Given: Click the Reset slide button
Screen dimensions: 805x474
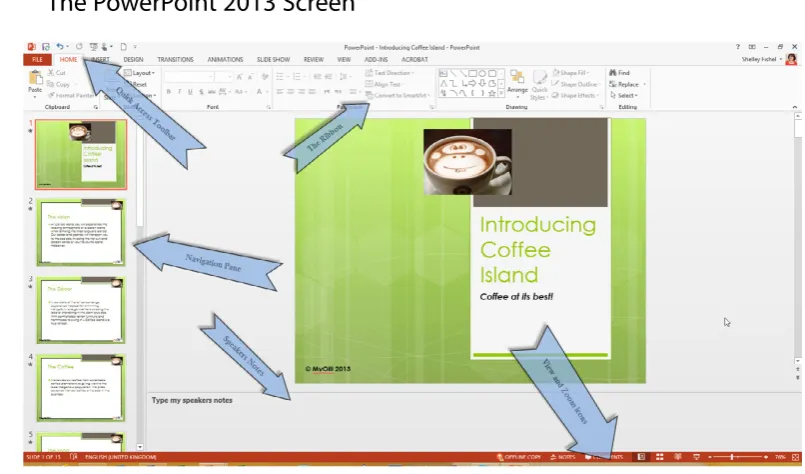Looking at the screenshot, I should (x=137, y=84).
